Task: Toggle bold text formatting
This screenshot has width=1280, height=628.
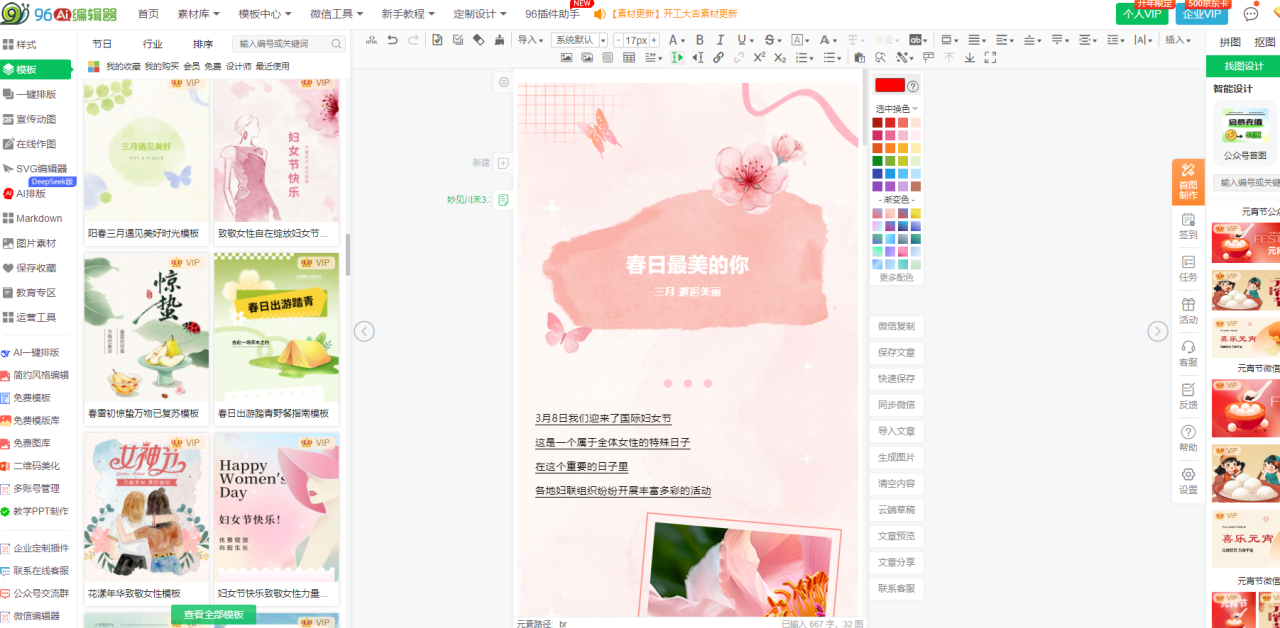Action: click(x=699, y=40)
